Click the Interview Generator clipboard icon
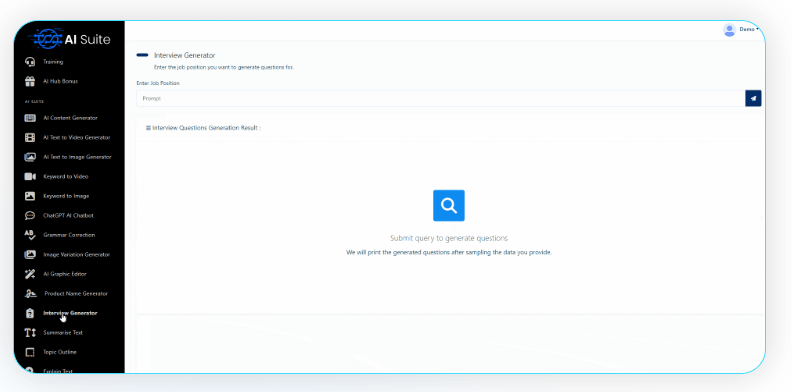The image size is (792, 392). [x=30, y=313]
